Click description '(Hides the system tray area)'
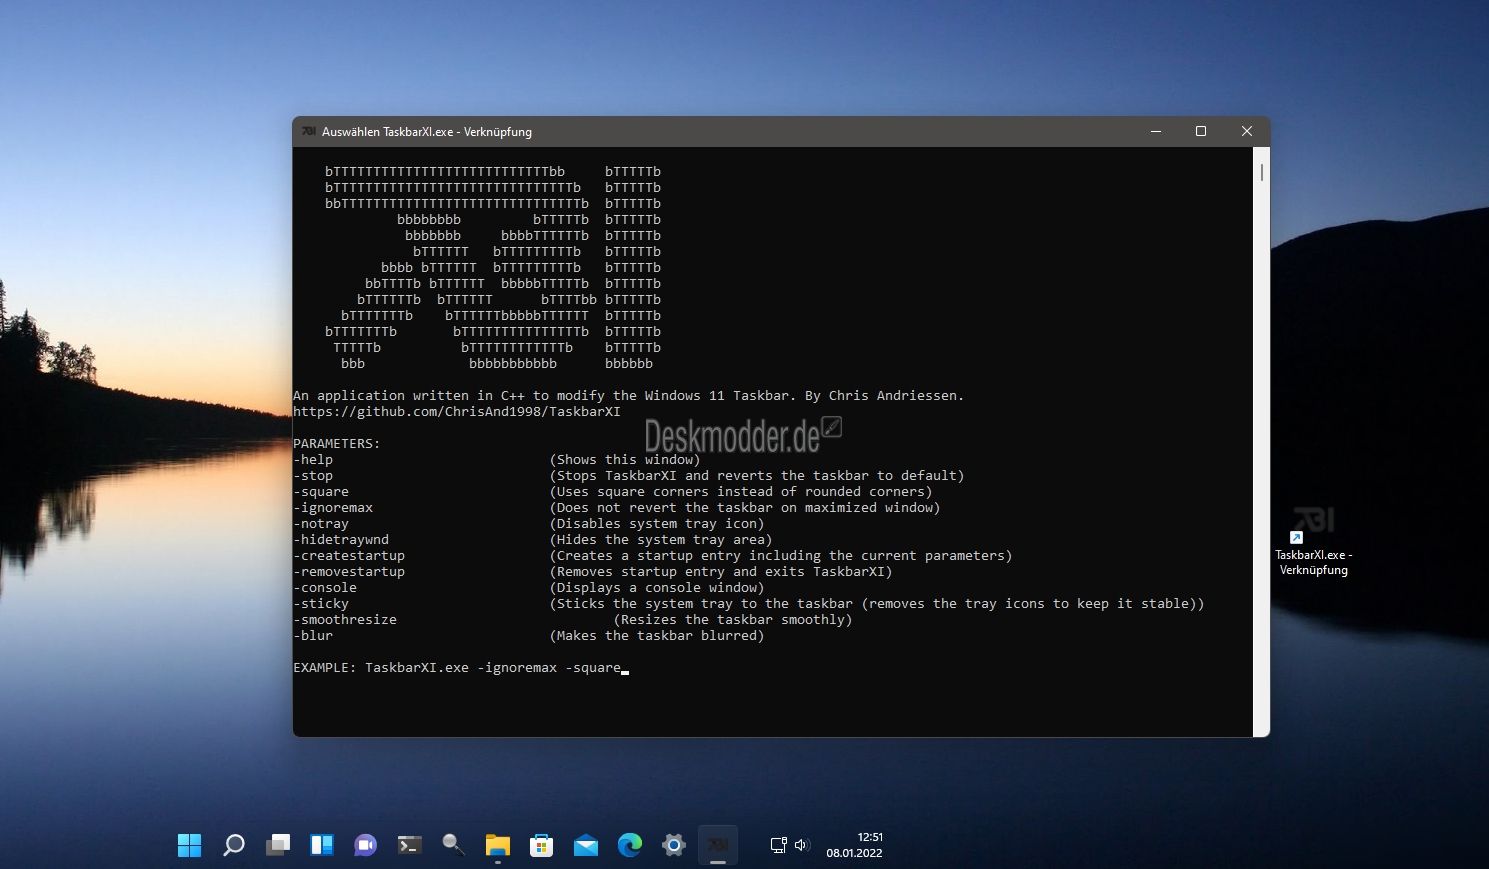This screenshot has height=869, width=1489. click(x=661, y=539)
